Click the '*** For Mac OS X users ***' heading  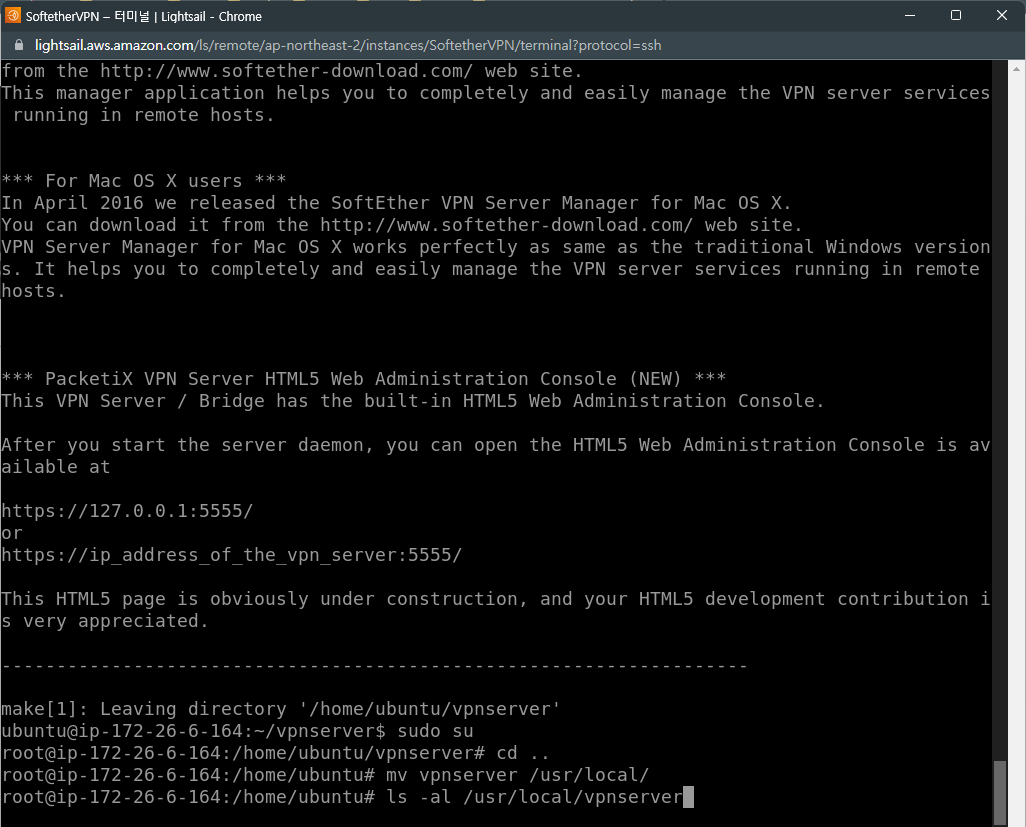pos(143,181)
